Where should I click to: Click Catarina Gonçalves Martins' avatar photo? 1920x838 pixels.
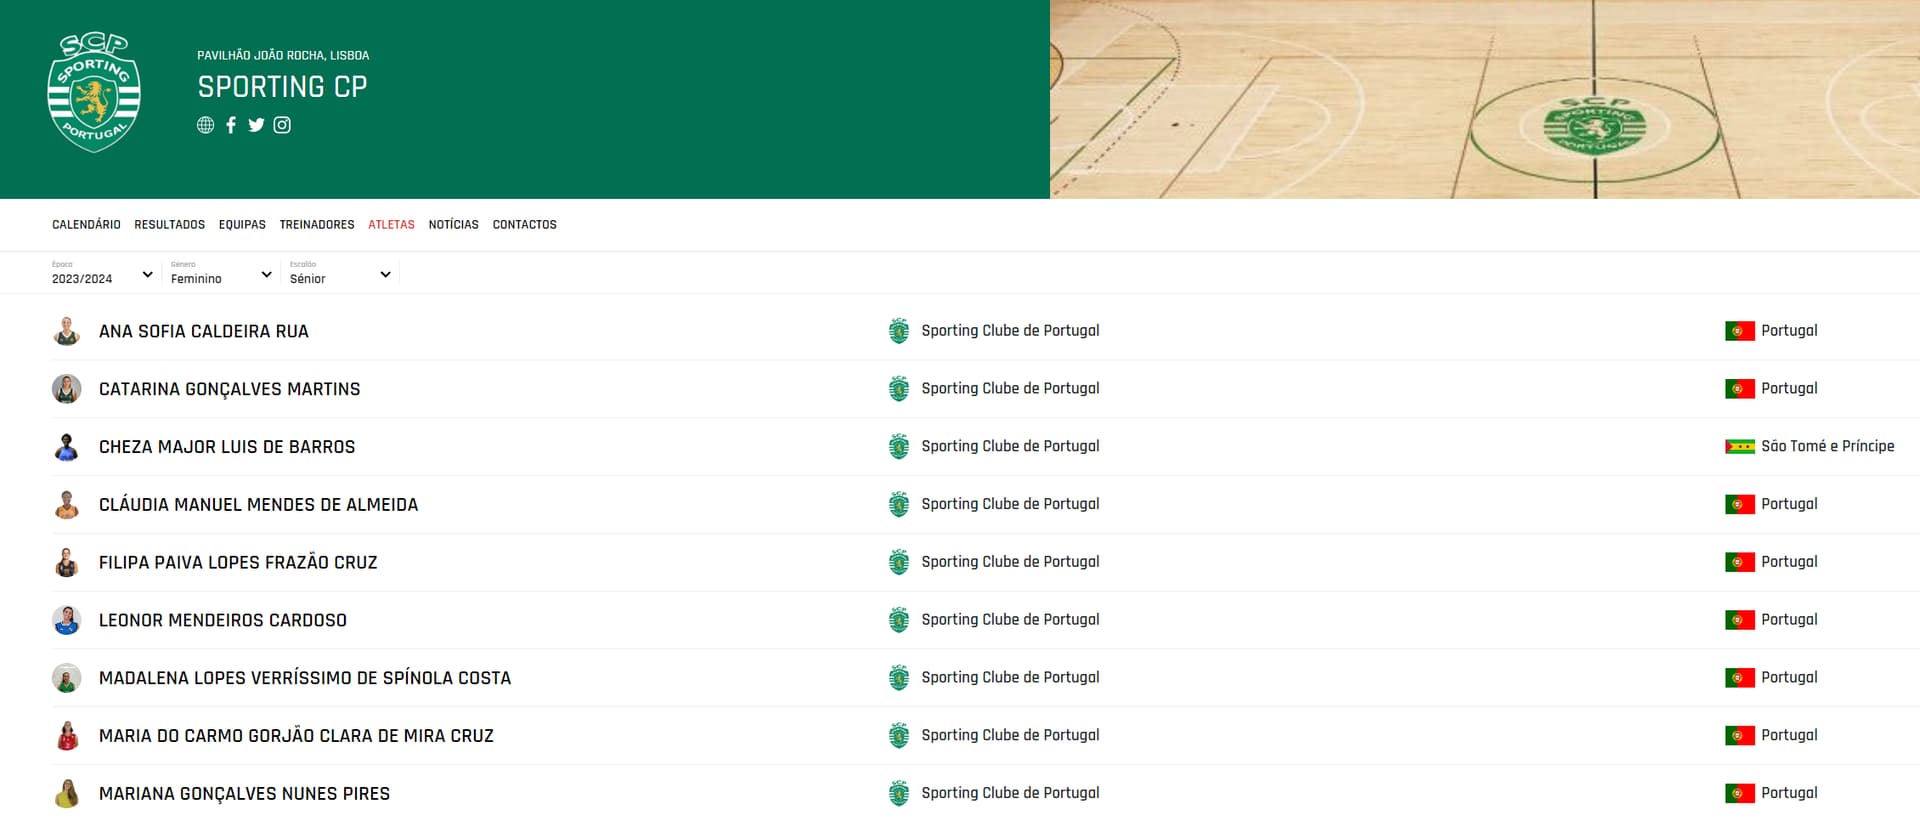pos(67,389)
